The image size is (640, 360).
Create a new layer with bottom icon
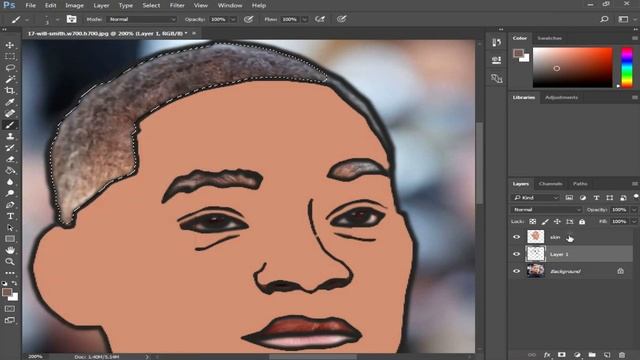[607, 355]
